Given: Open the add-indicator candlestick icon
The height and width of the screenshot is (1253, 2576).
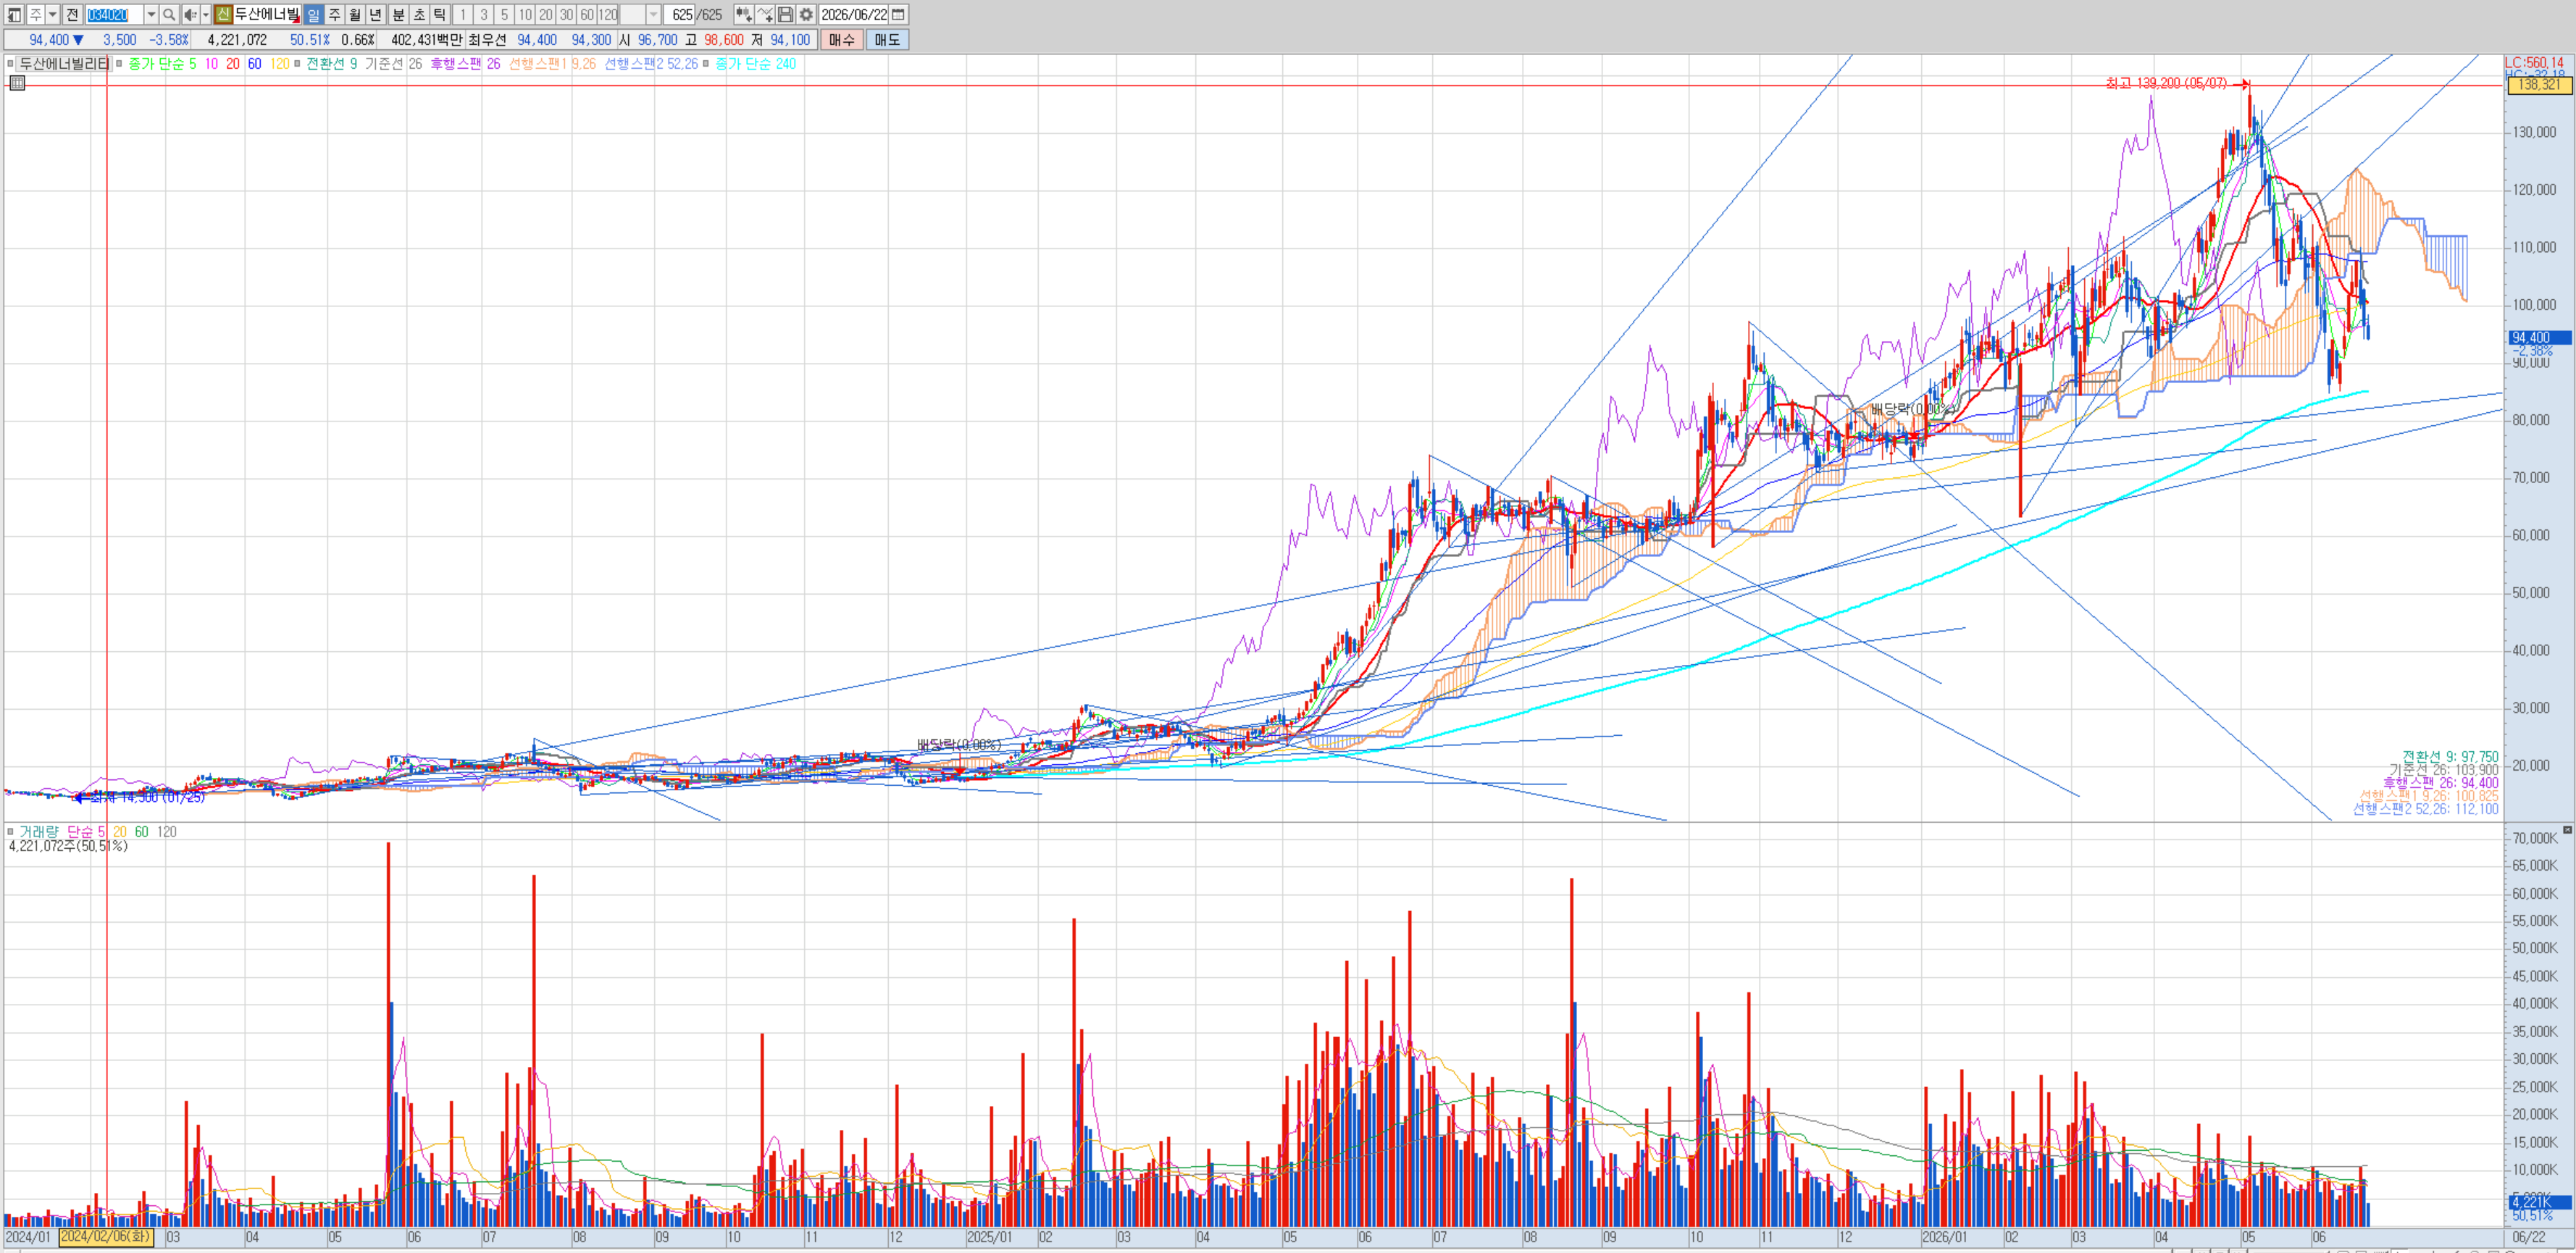Looking at the screenshot, I should (744, 15).
